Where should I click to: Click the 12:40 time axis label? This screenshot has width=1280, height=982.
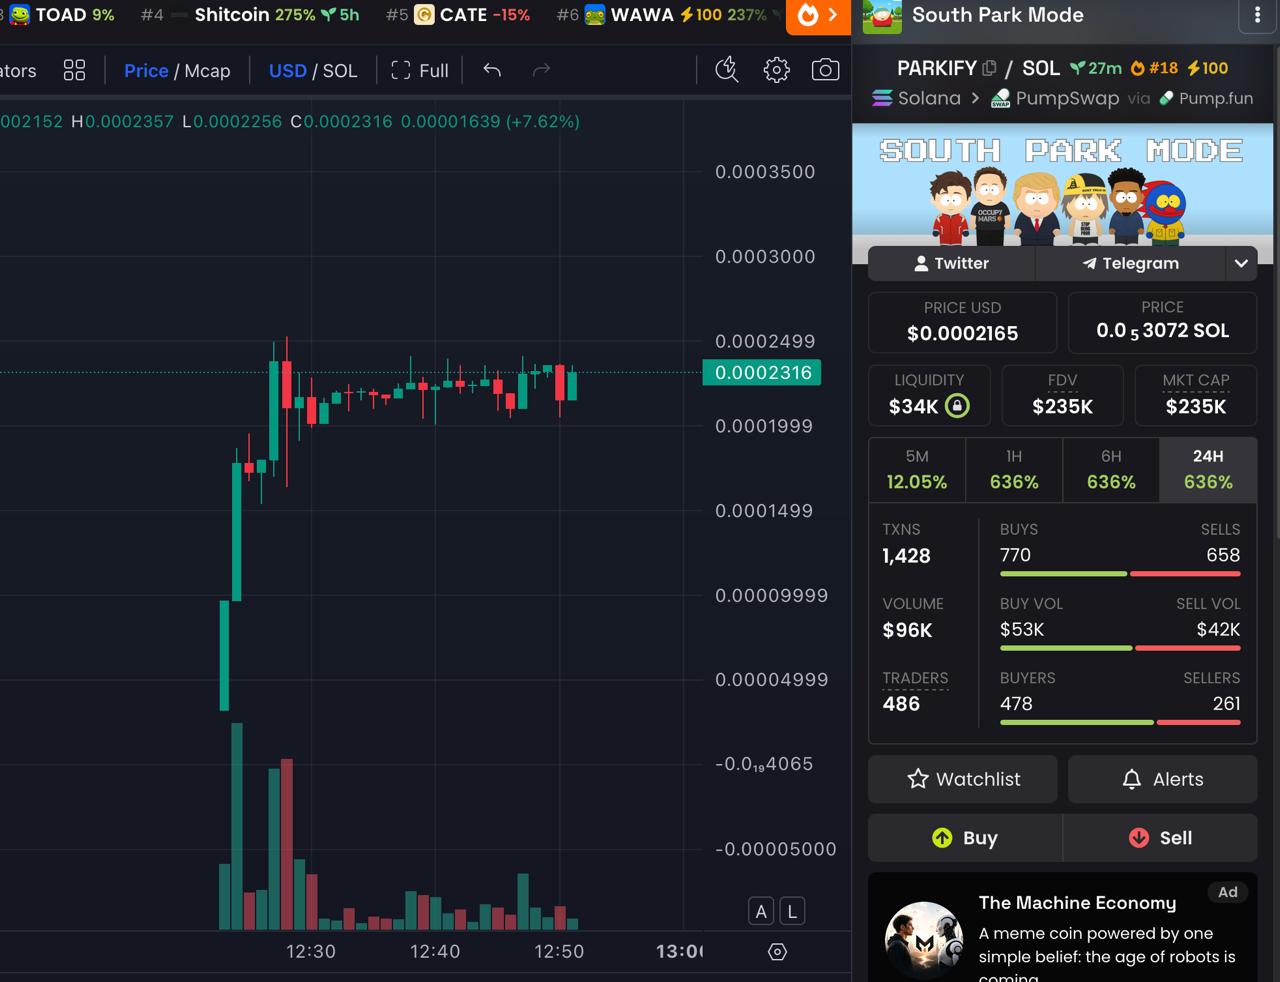pos(435,951)
